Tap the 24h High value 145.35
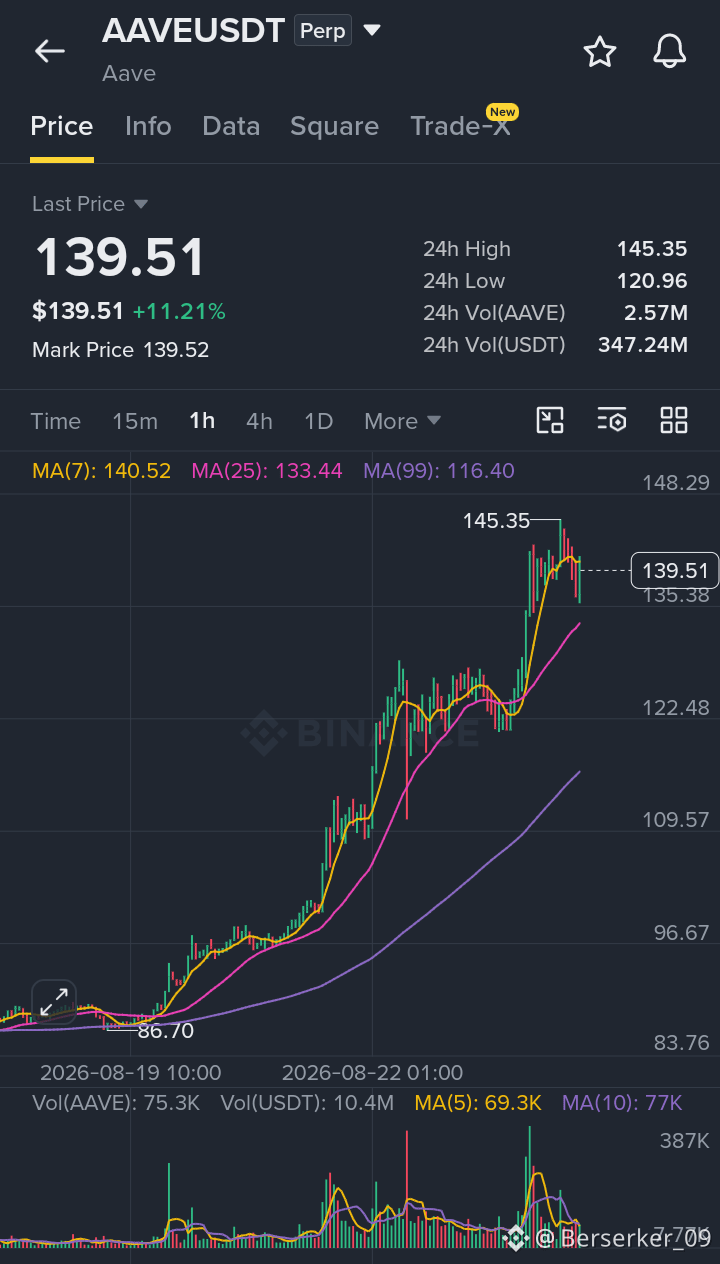Image resolution: width=720 pixels, height=1264 pixels. pos(652,249)
